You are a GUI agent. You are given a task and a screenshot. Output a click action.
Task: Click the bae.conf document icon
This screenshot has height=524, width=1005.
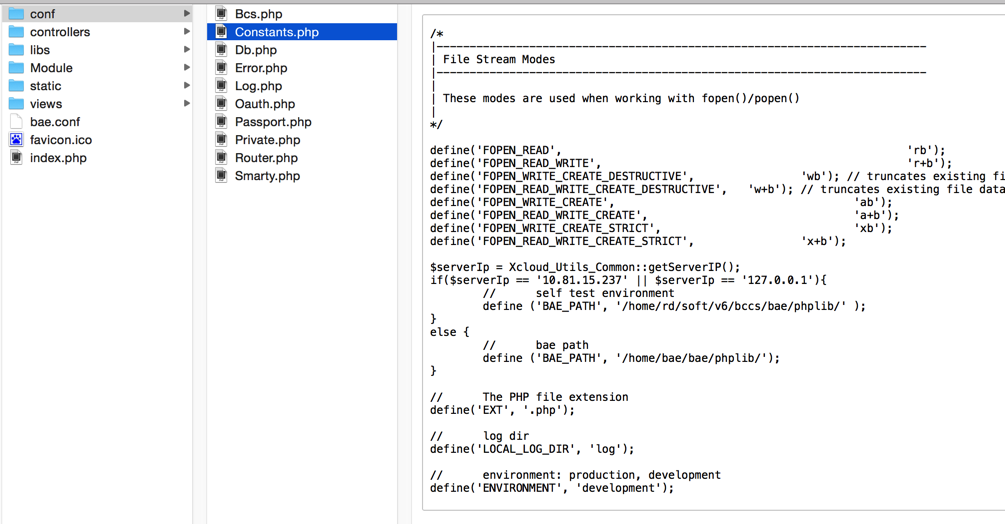tap(16, 122)
